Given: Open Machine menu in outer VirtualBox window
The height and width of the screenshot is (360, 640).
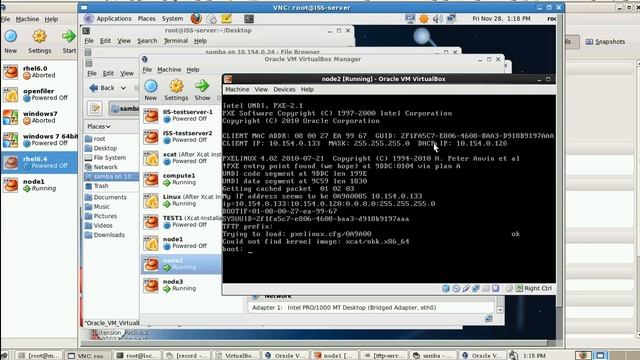Looking at the screenshot, I should coord(27,19).
